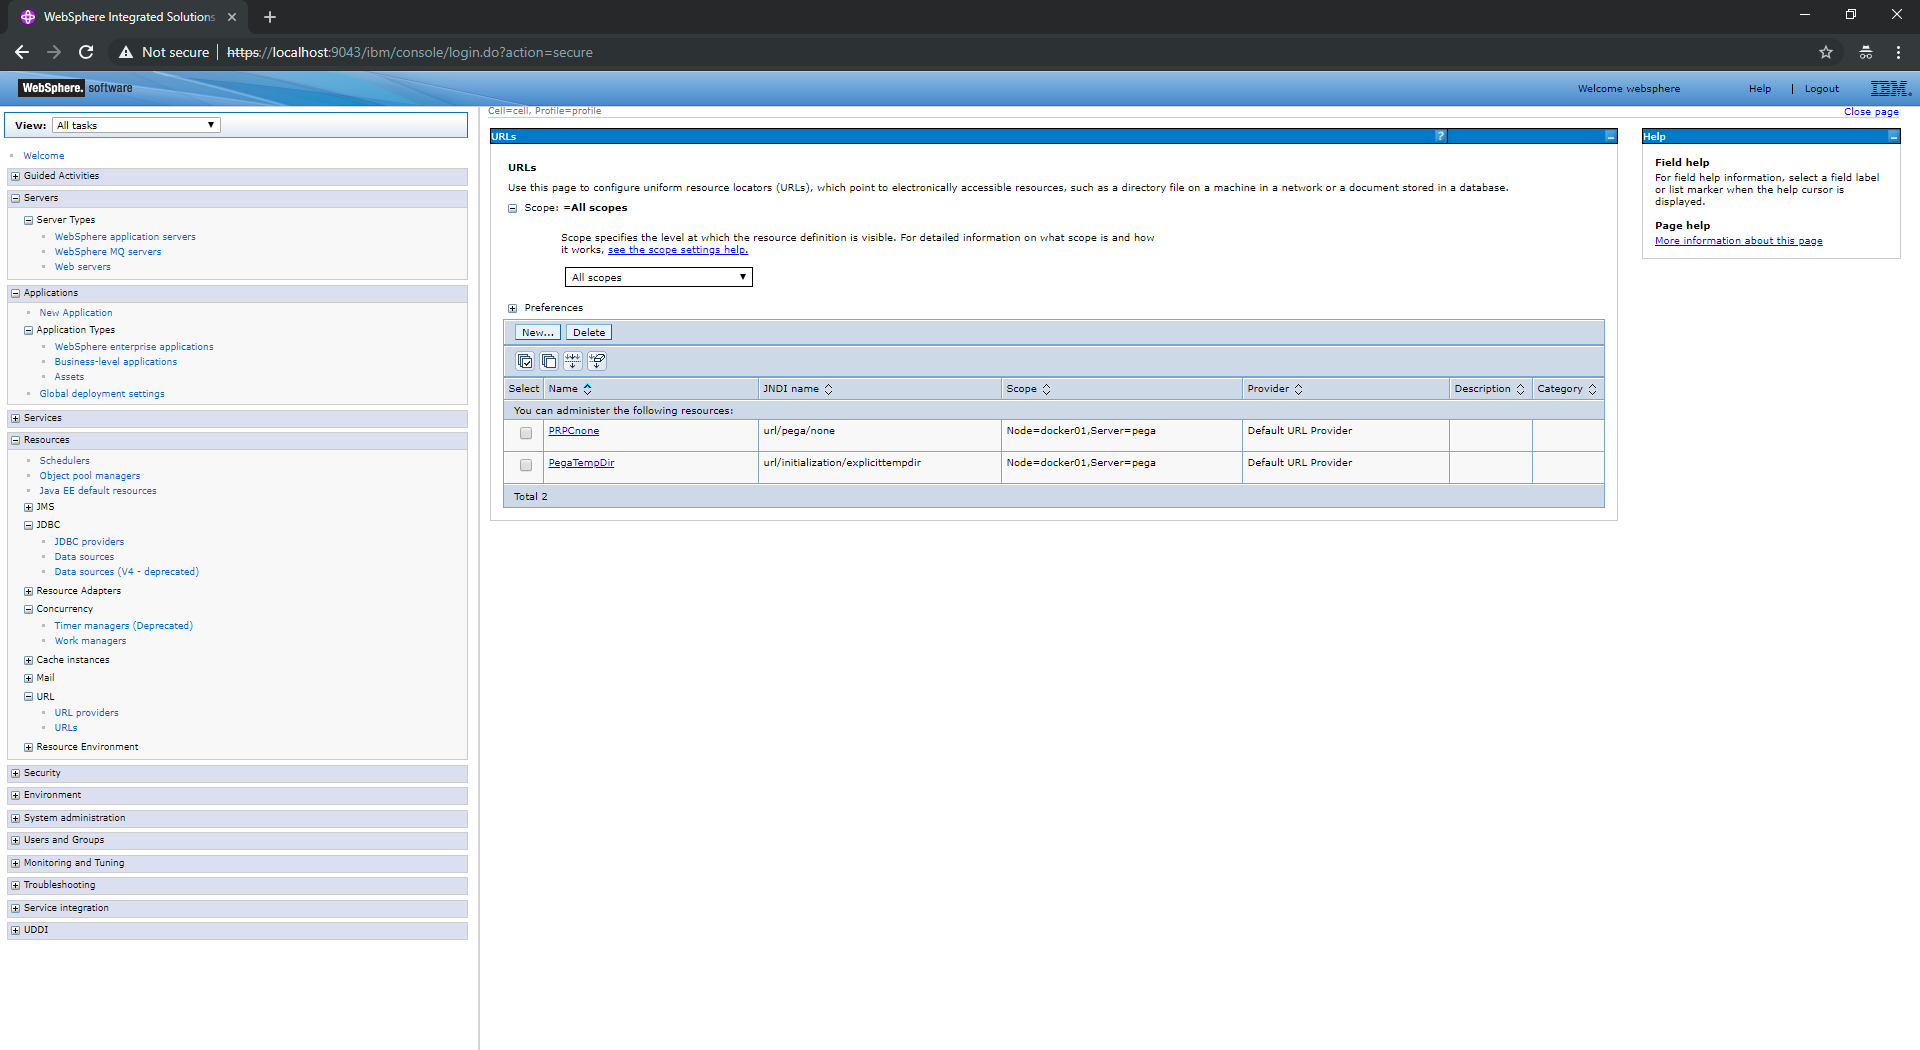This screenshot has height=1050, width=1920.
Task: Collapse the Scope section
Action: pos(513,208)
